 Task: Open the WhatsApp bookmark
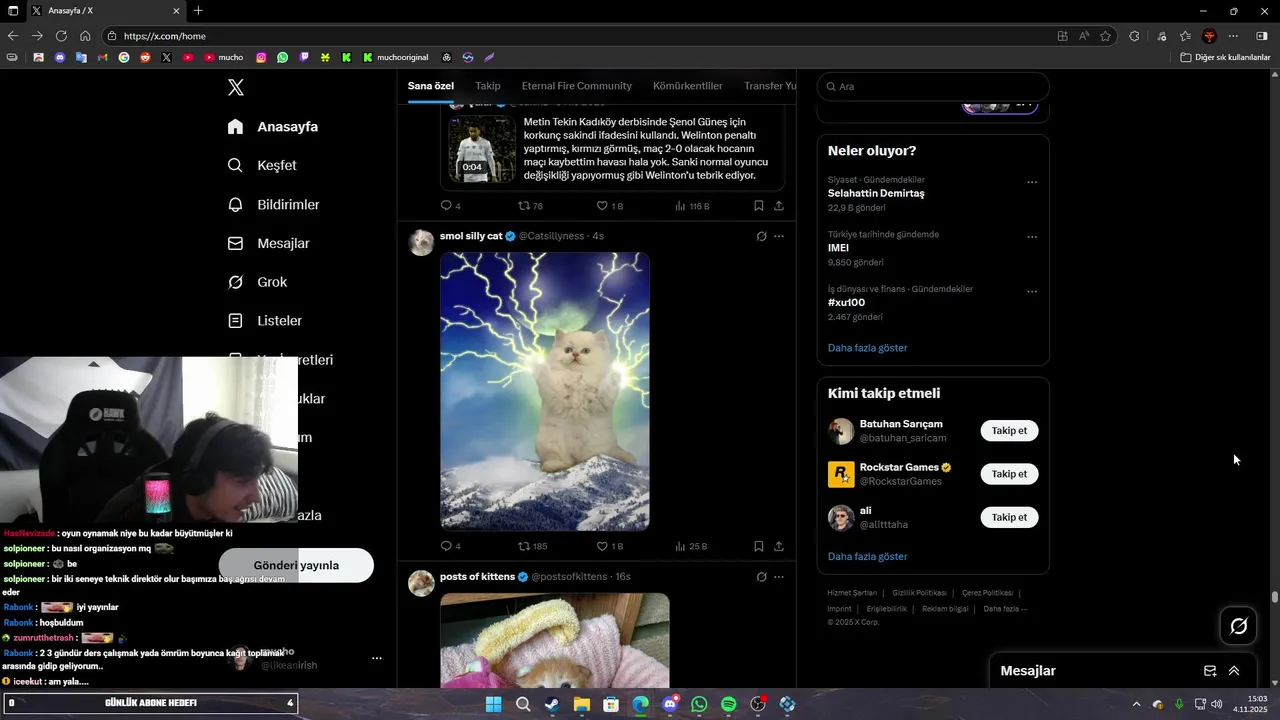tap(282, 57)
